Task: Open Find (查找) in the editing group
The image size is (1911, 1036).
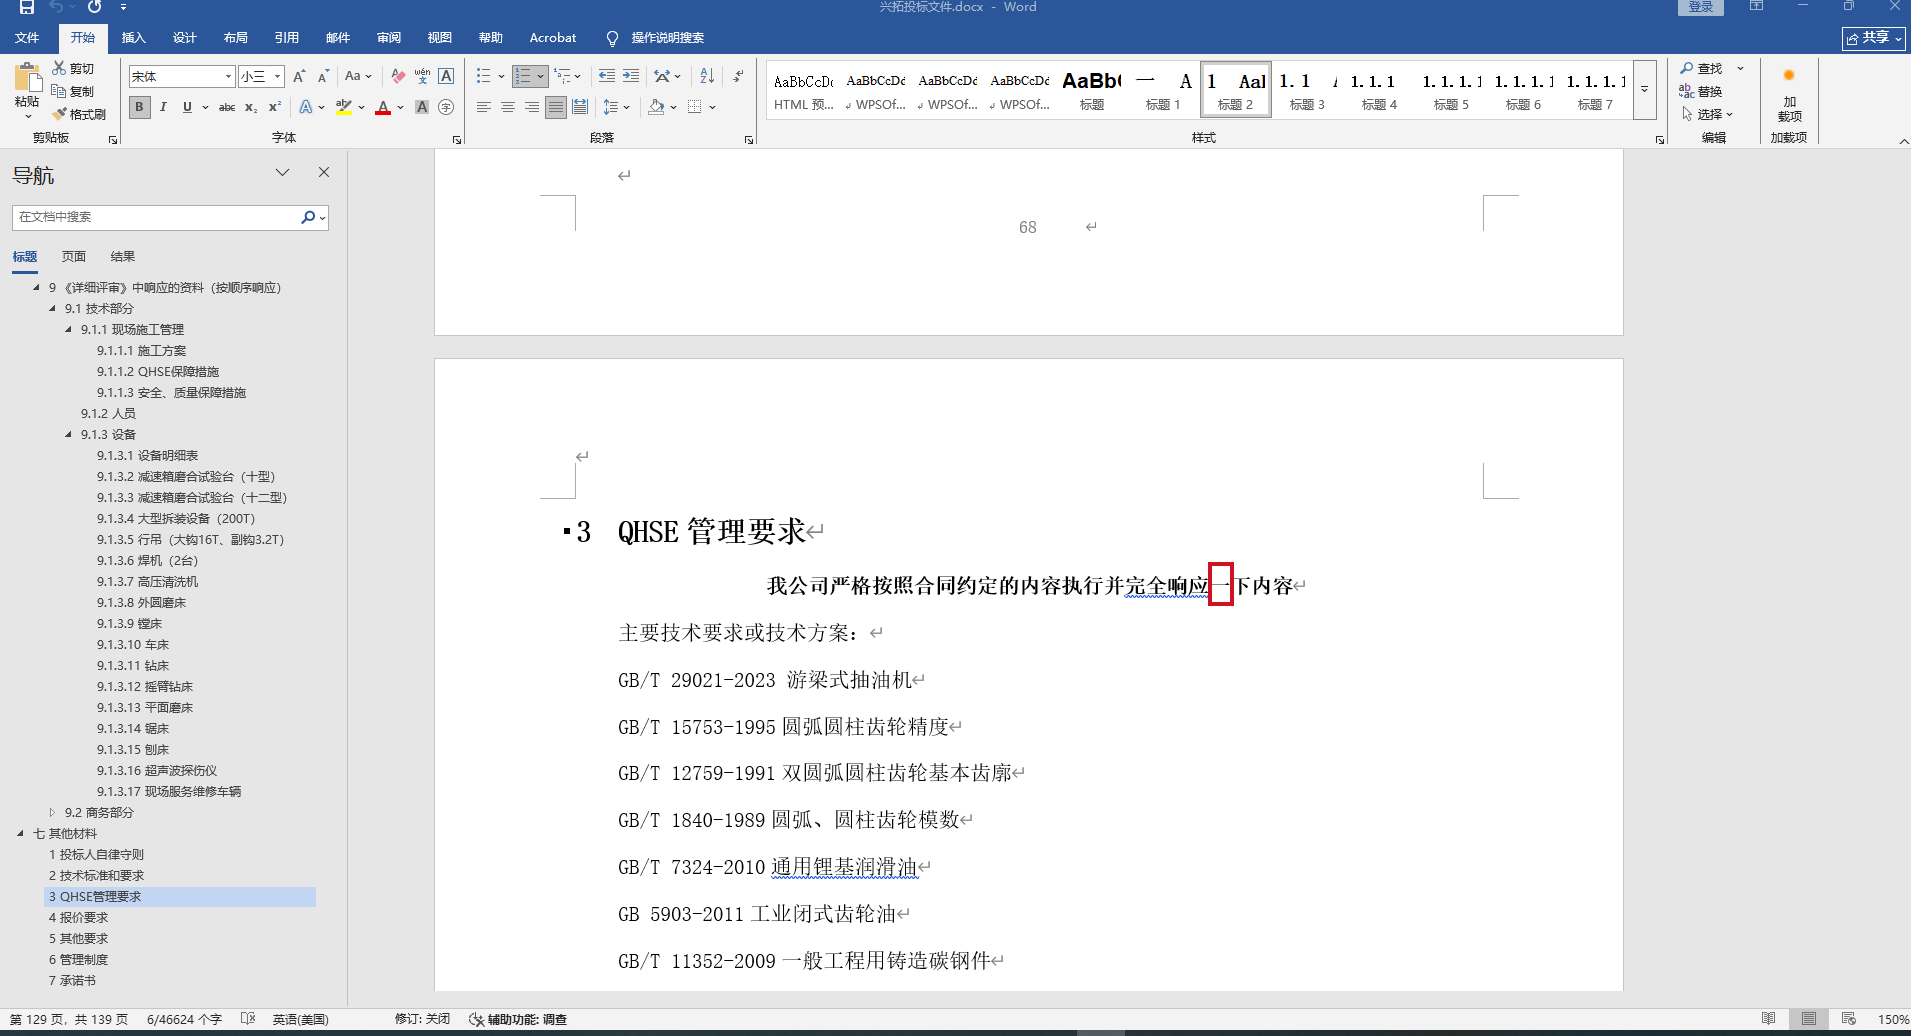Action: click(x=1701, y=68)
